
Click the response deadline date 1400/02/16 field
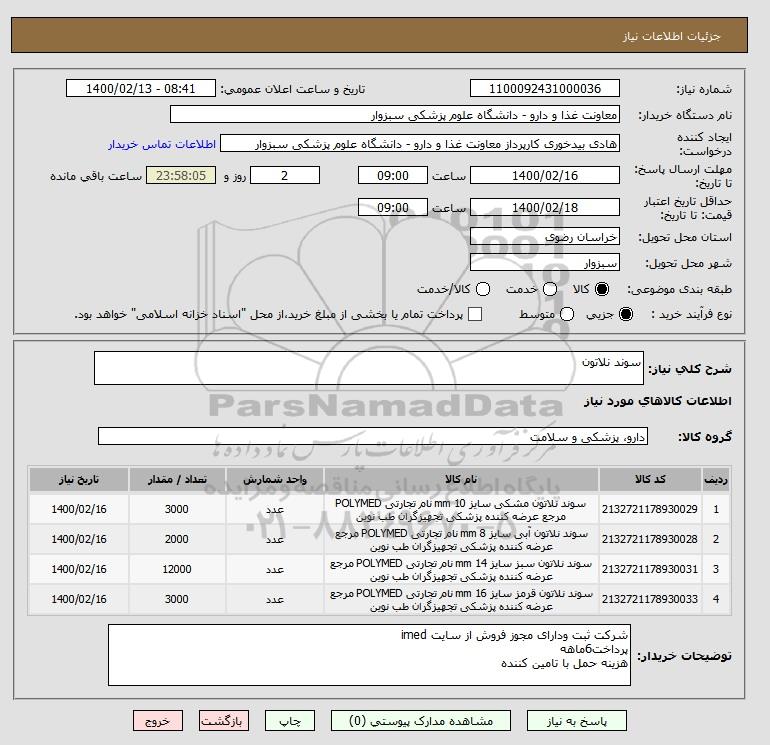click(545, 175)
